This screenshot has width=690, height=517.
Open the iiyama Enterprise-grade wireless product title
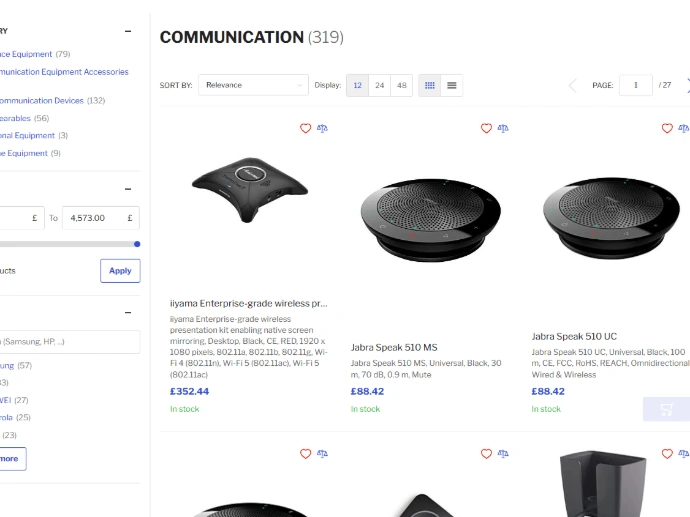[x=248, y=302]
